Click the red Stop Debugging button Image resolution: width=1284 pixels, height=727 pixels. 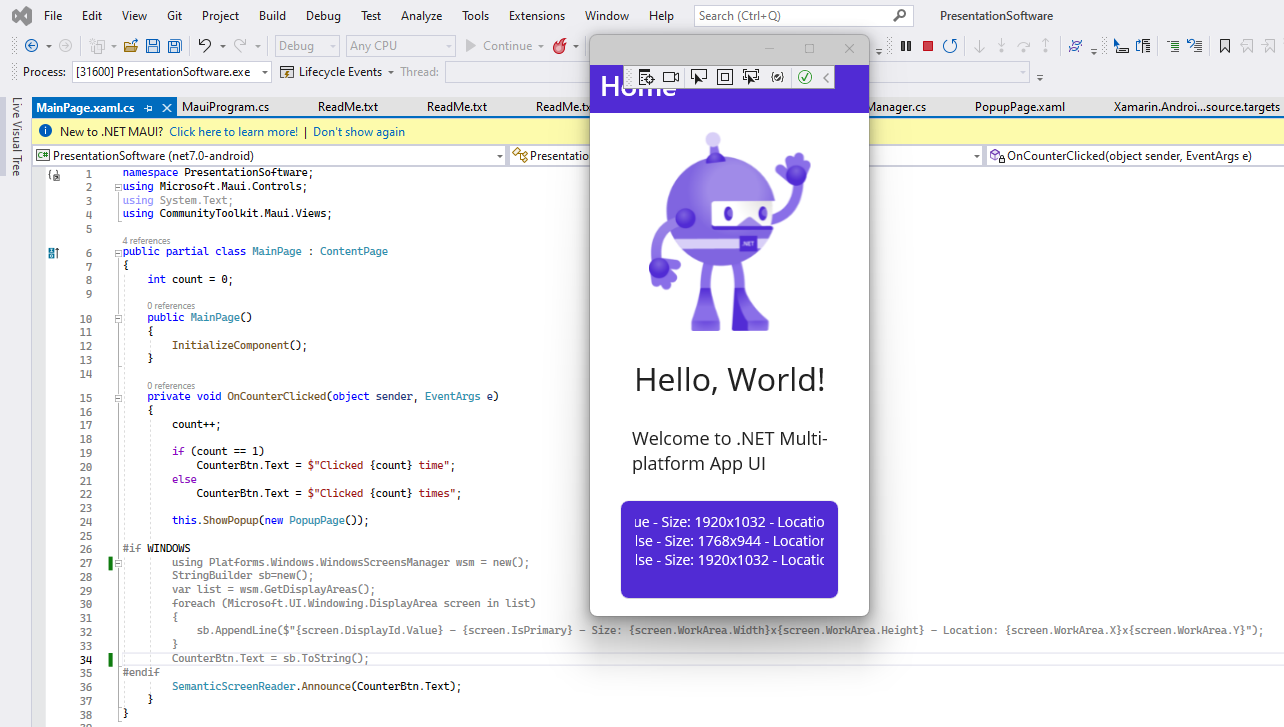pyautogui.click(x=928, y=46)
